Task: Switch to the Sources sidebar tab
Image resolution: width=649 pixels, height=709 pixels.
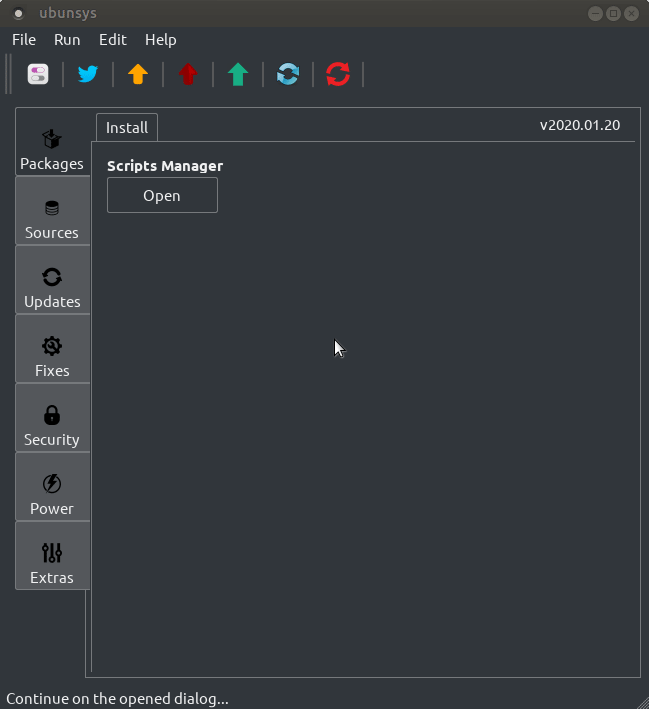Action: coord(52,211)
